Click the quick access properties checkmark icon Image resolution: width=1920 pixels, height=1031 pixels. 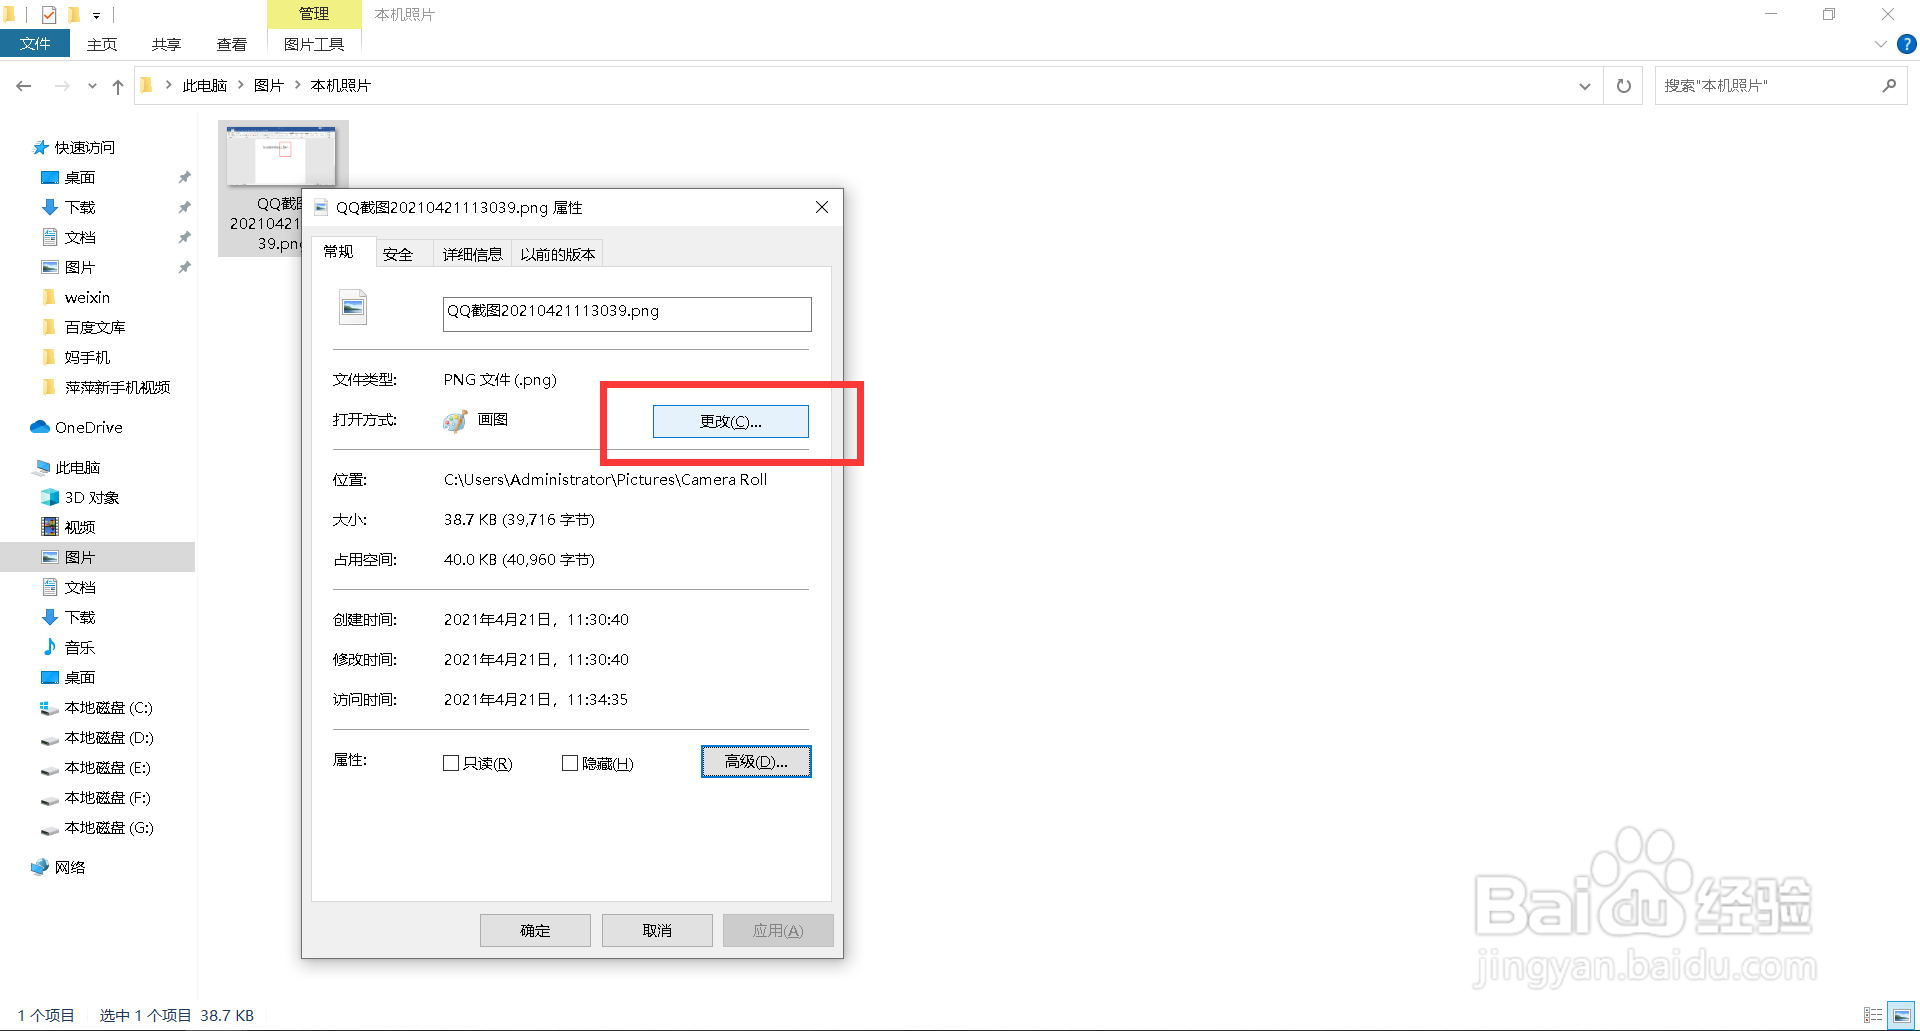click(49, 14)
